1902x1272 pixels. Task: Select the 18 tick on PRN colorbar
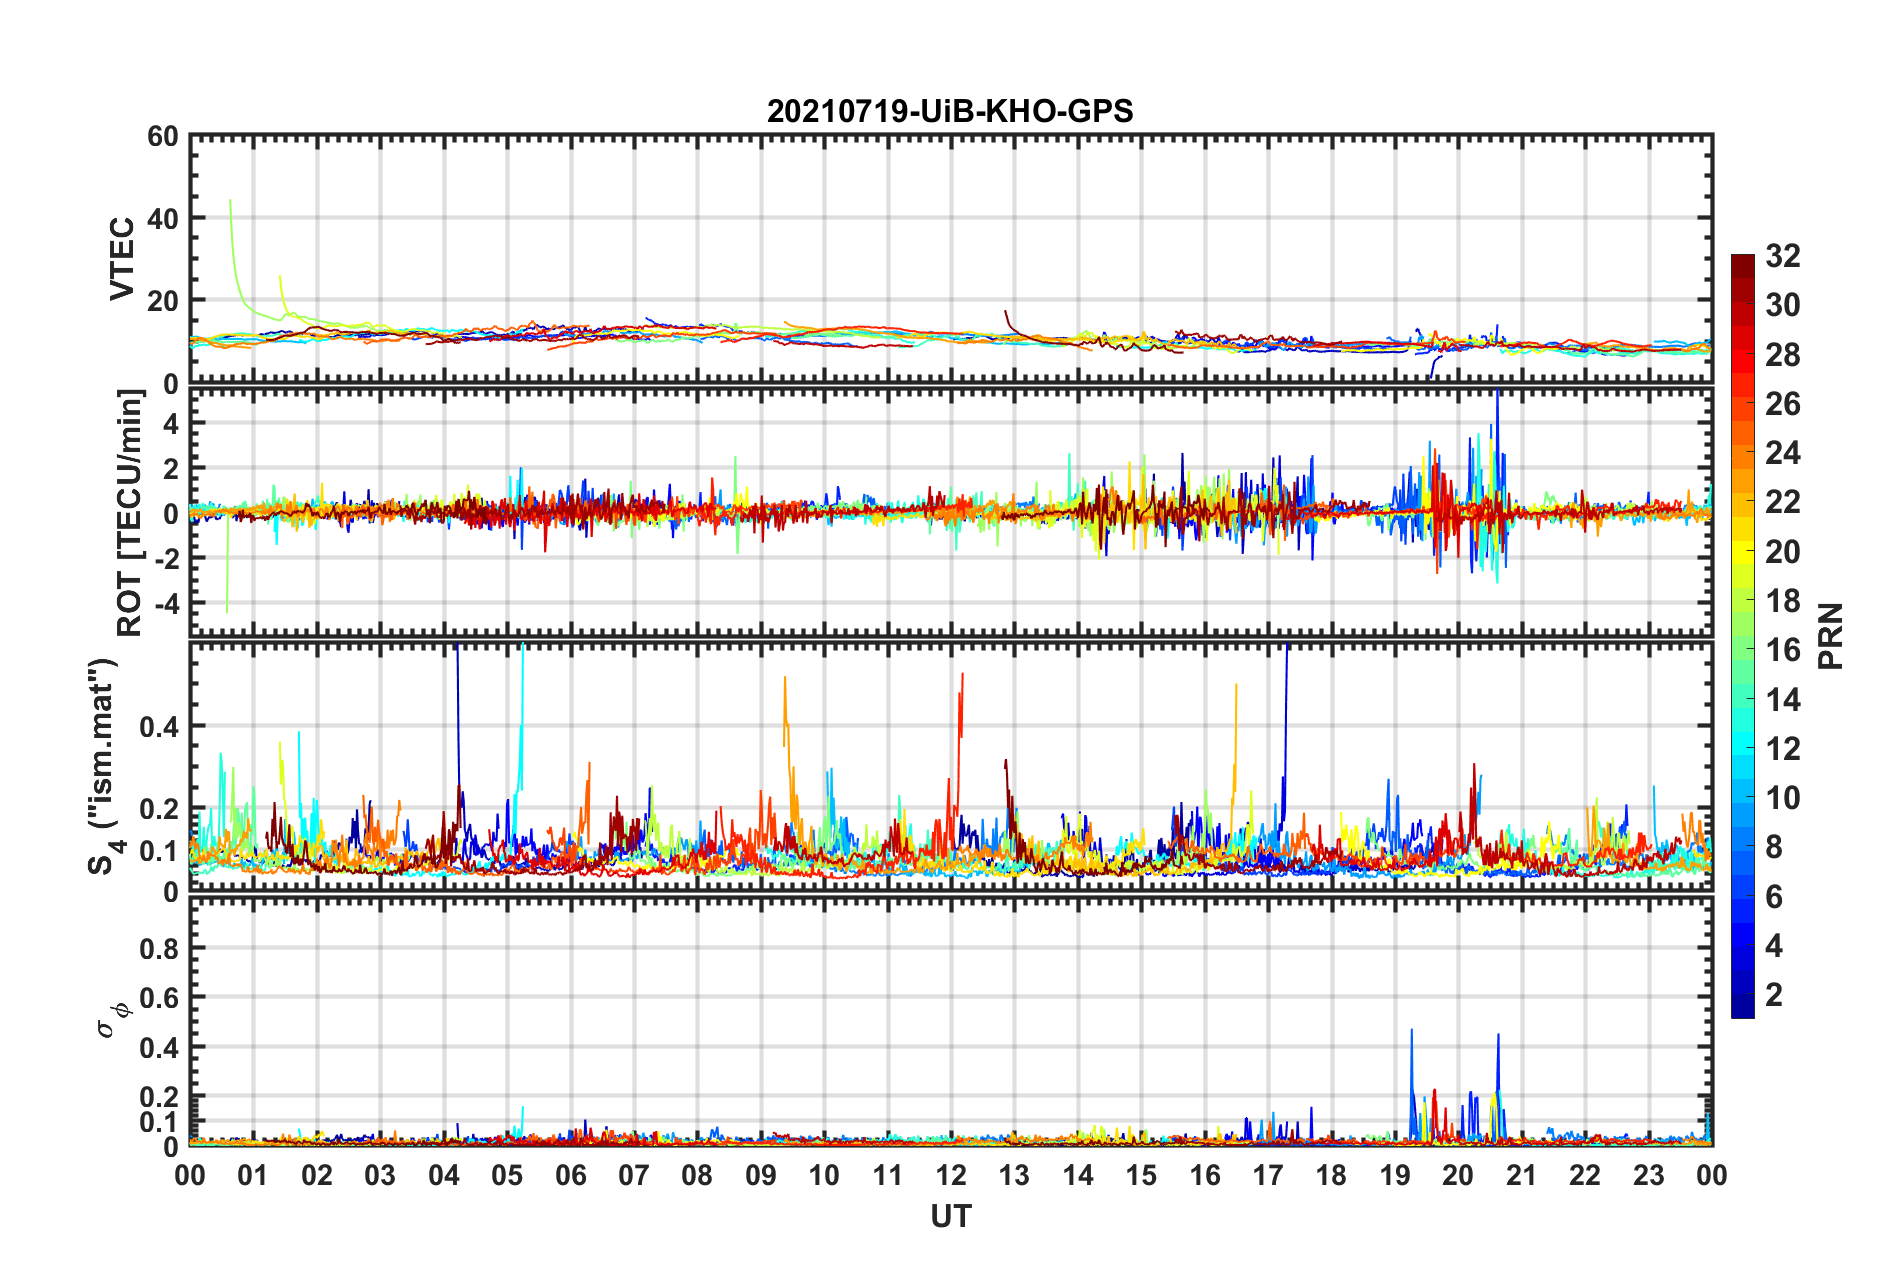pyautogui.click(x=1782, y=601)
